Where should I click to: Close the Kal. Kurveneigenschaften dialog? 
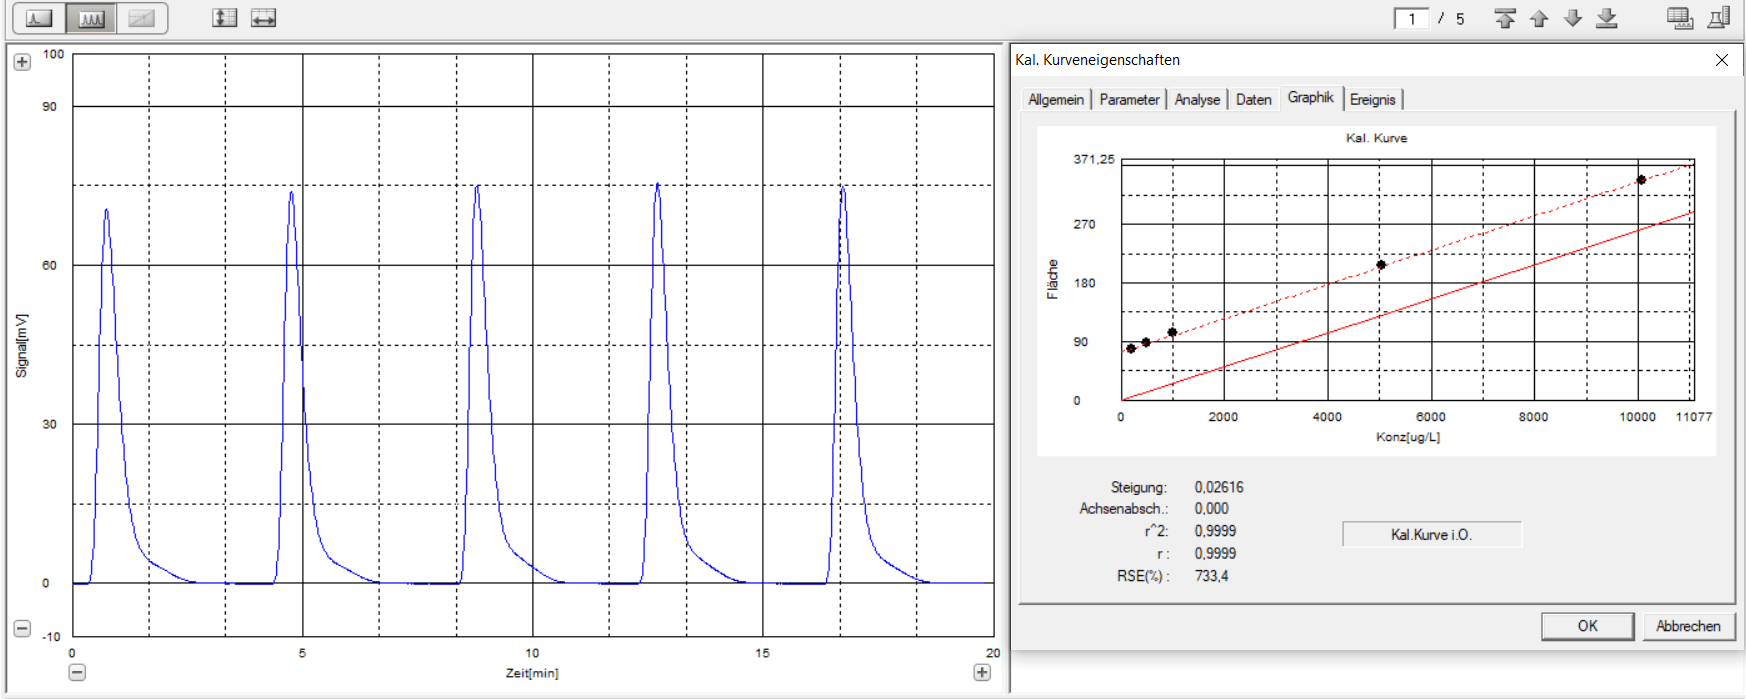(x=1722, y=60)
